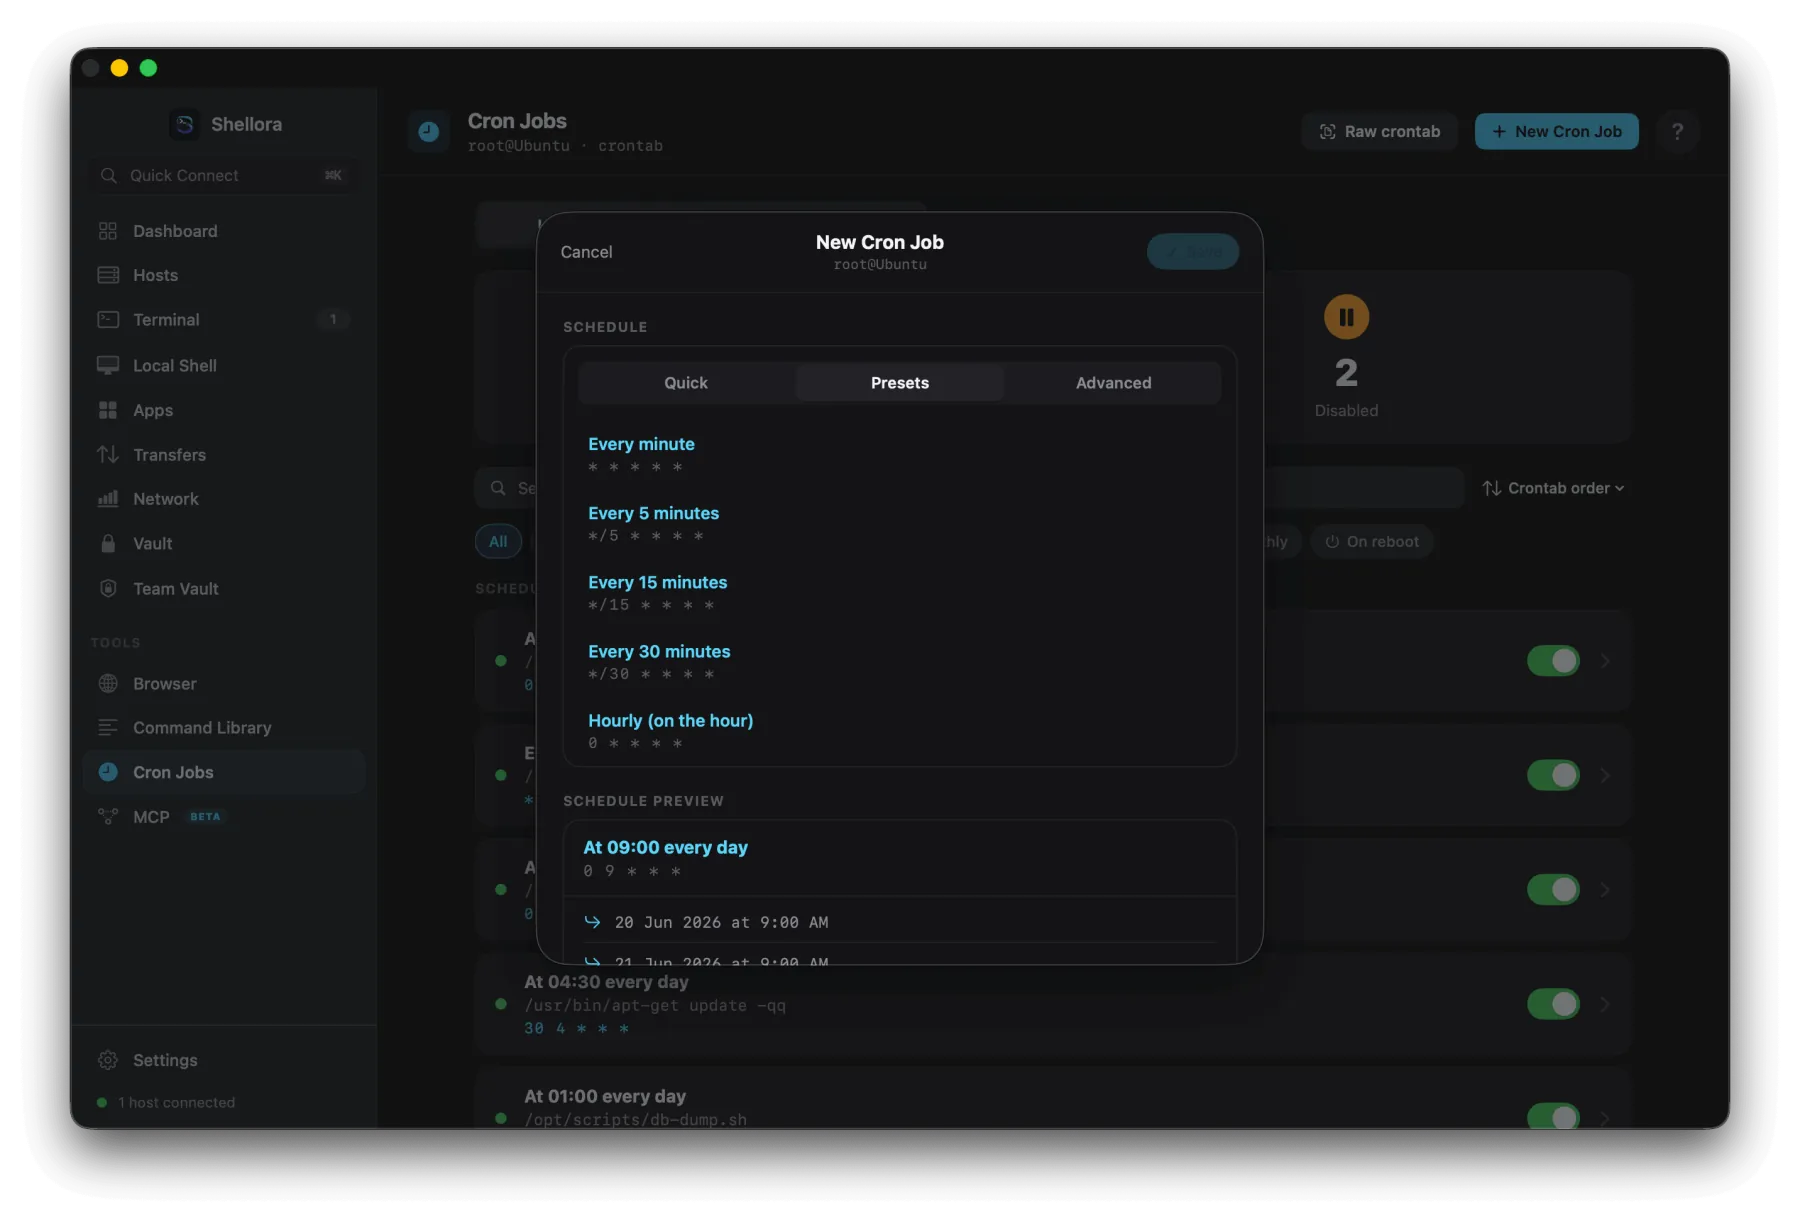Click the Terminal session count badge
Image resolution: width=1800 pixels, height=1222 pixels.
333,320
